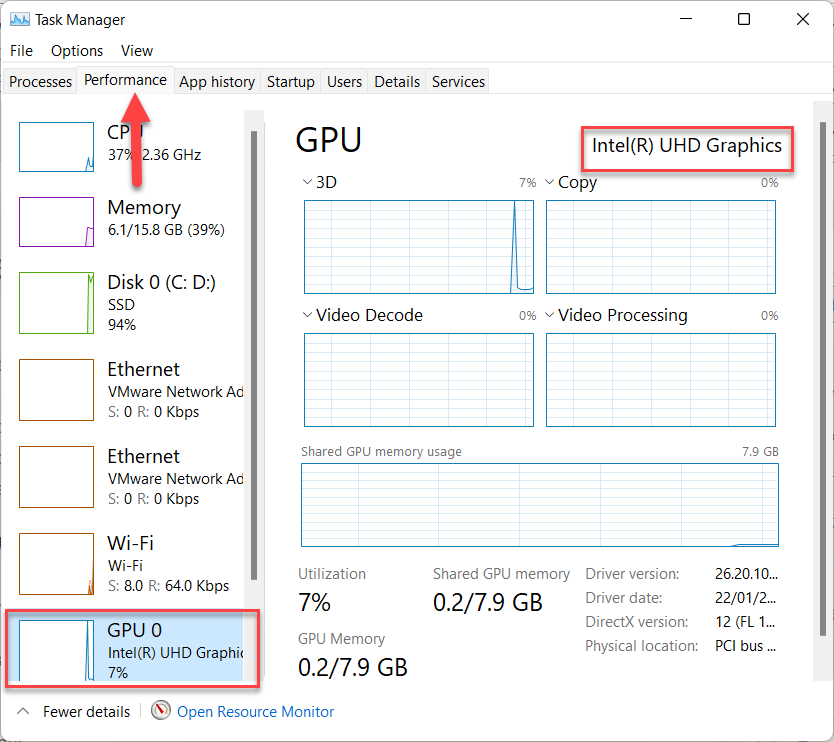Open the Video Decode graph dropdown
This screenshot has height=742, width=834.
coord(307,316)
